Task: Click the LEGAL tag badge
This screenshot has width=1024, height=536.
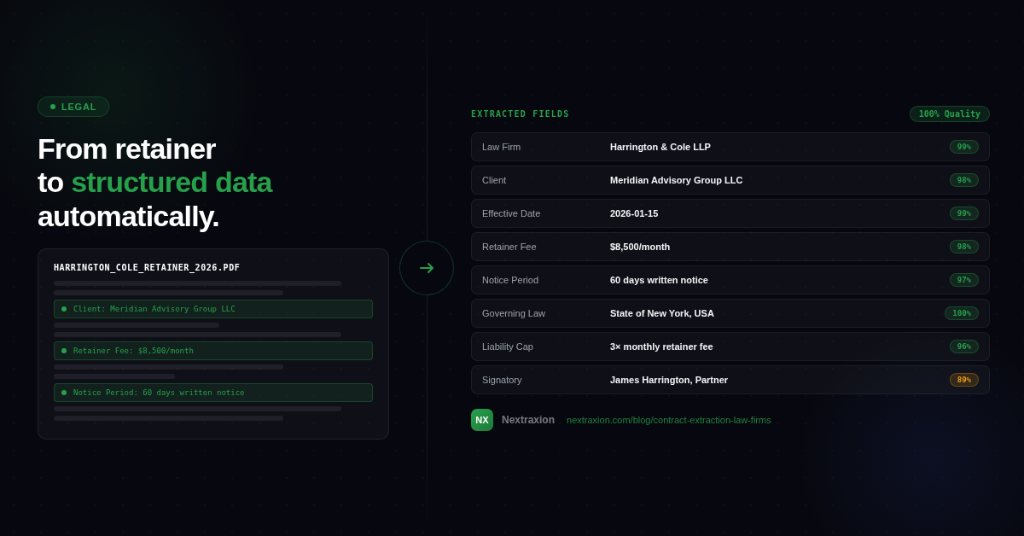Action: [x=73, y=106]
